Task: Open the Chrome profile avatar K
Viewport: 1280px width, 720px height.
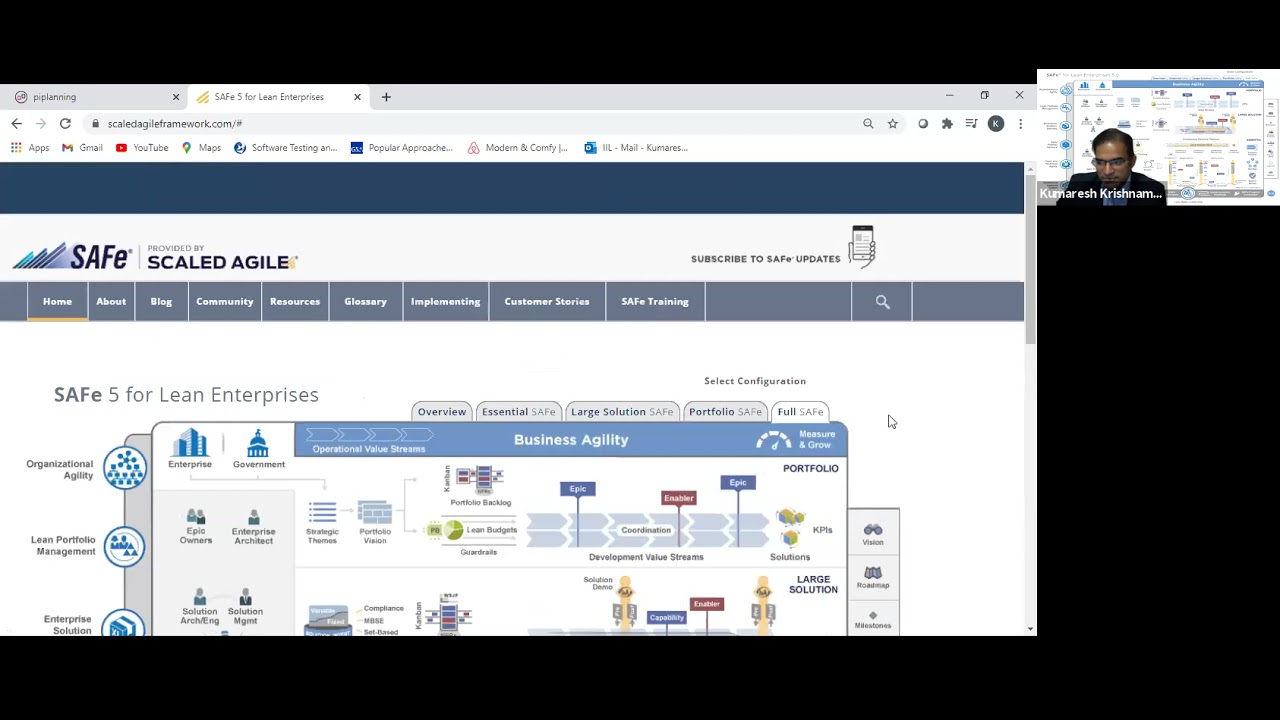Action: click(x=996, y=123)
